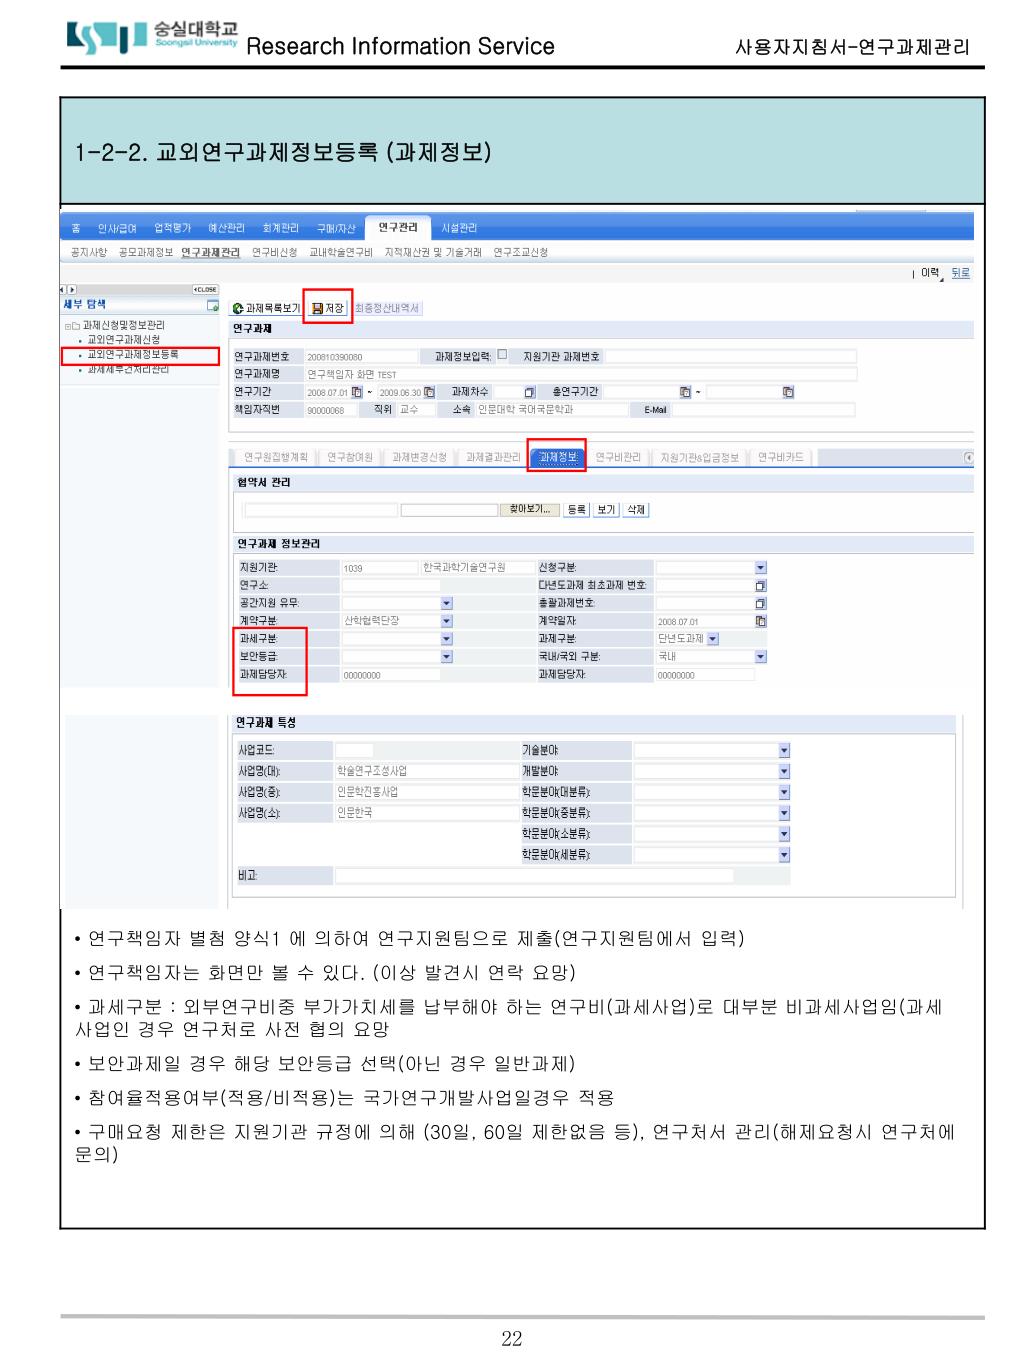Click the 홈 menu item
Viewport: 1024px width, 1365px height.
76,228
